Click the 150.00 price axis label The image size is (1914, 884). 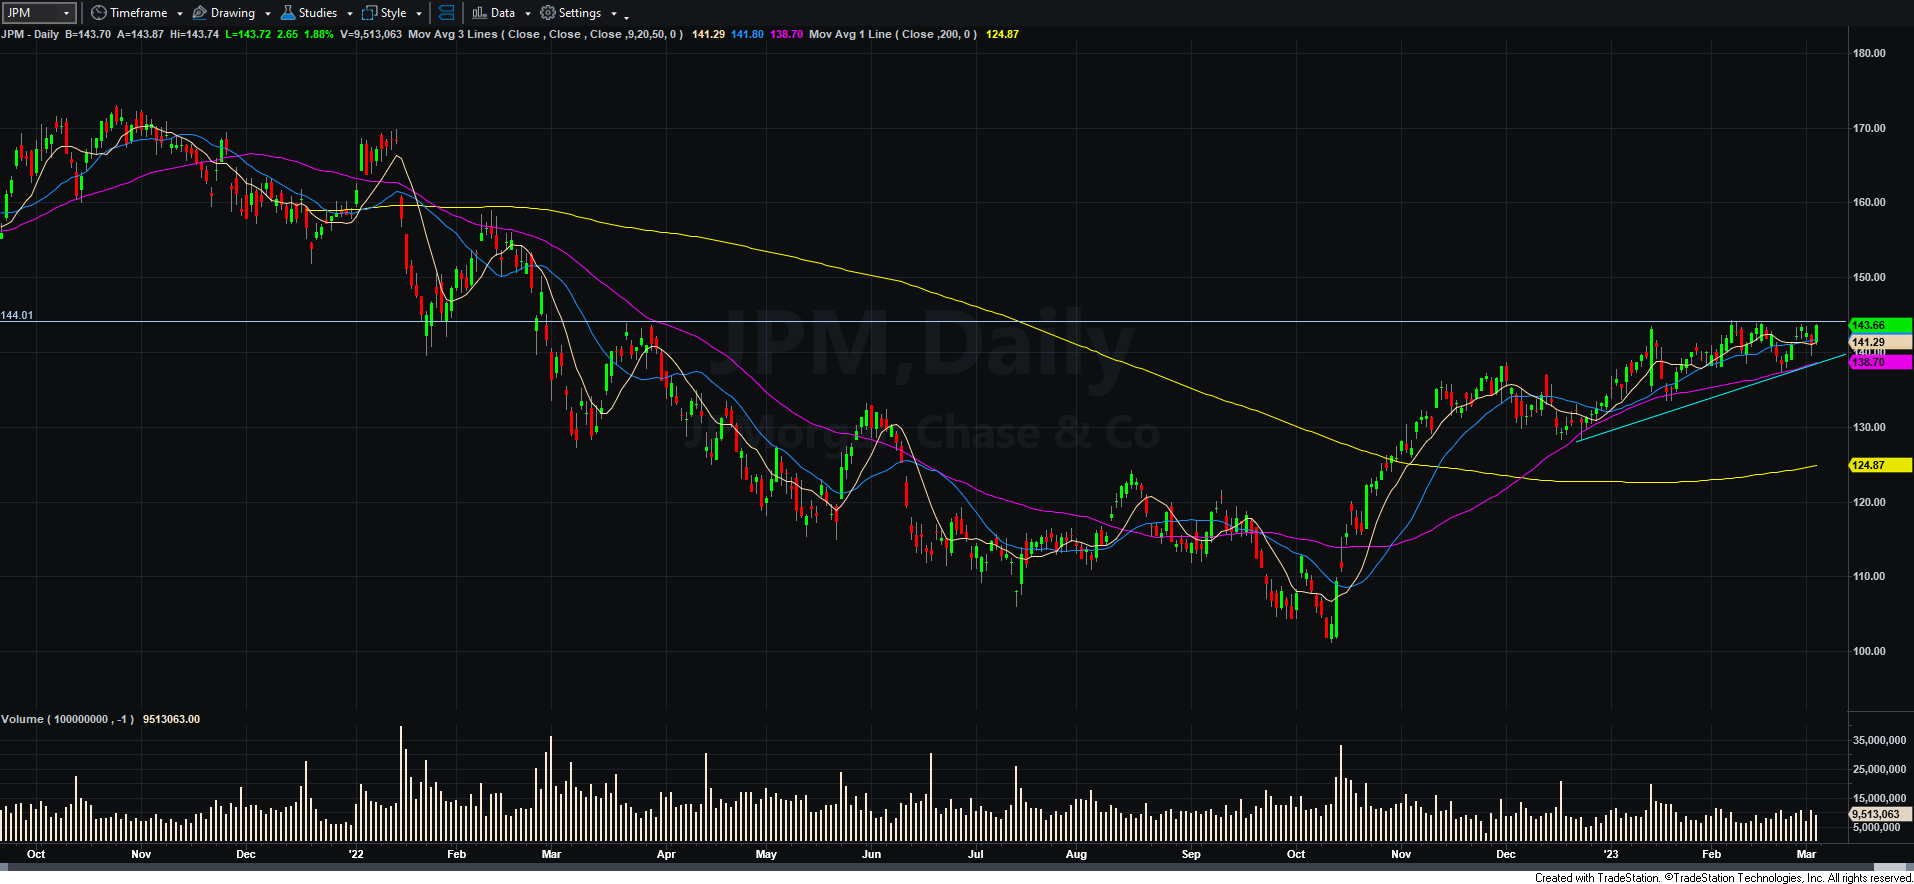pyautogui.click(x=1869, y=277)
